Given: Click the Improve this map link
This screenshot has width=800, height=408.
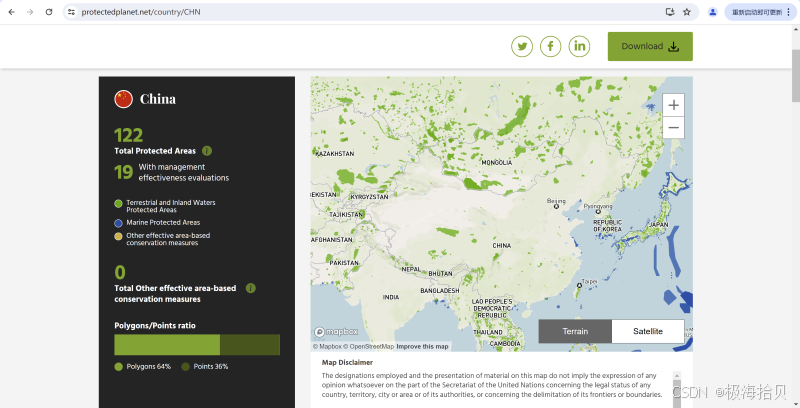Looking at the screenshot, I should pyautogui.click(x=422, y=346).
